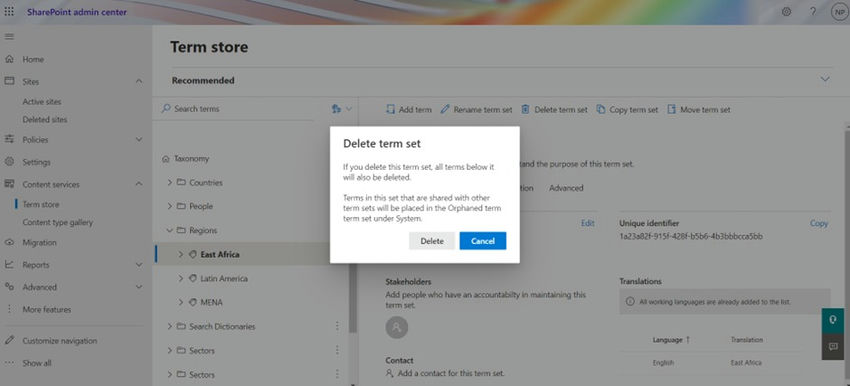Copy the unique identifier
This screenshot has width=850, height=386.
[819, 223]
